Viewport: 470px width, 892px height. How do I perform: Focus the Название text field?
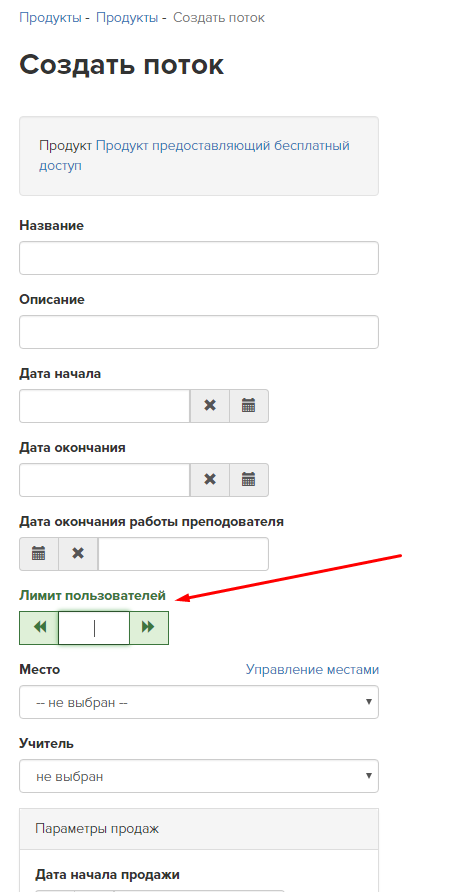(x=199, y=258)
